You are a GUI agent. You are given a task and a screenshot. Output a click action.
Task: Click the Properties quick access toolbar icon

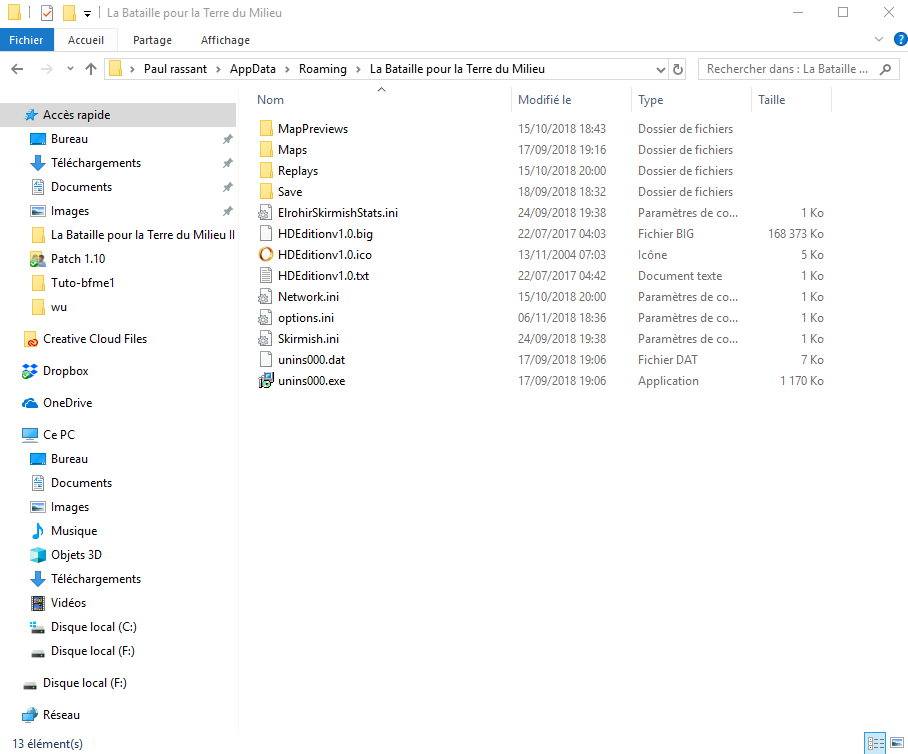click(x=47, y=13)
